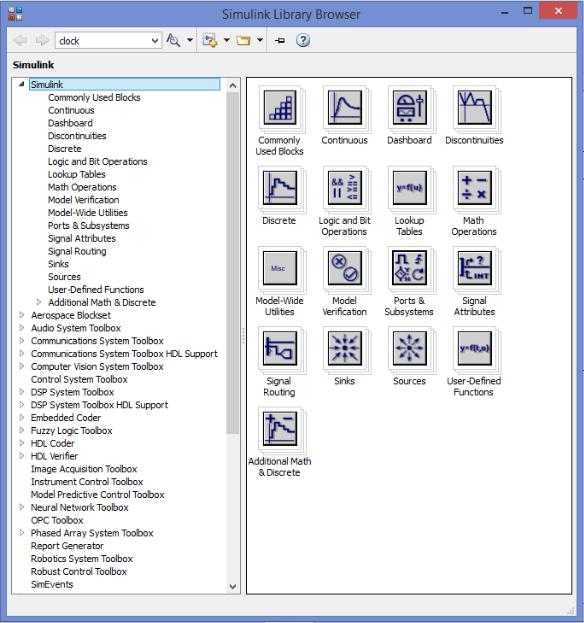Select Sources in the library tree
The image size is (584, 623).
click(x=64, y=277)
